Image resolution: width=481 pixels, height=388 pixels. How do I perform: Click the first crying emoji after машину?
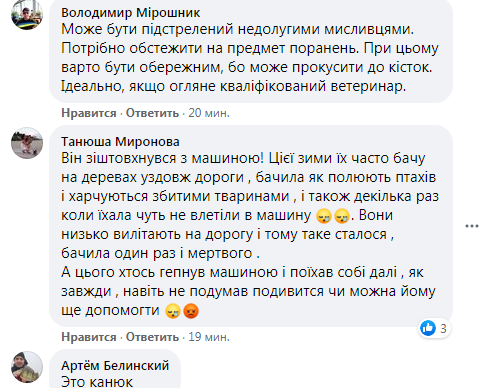324,216
